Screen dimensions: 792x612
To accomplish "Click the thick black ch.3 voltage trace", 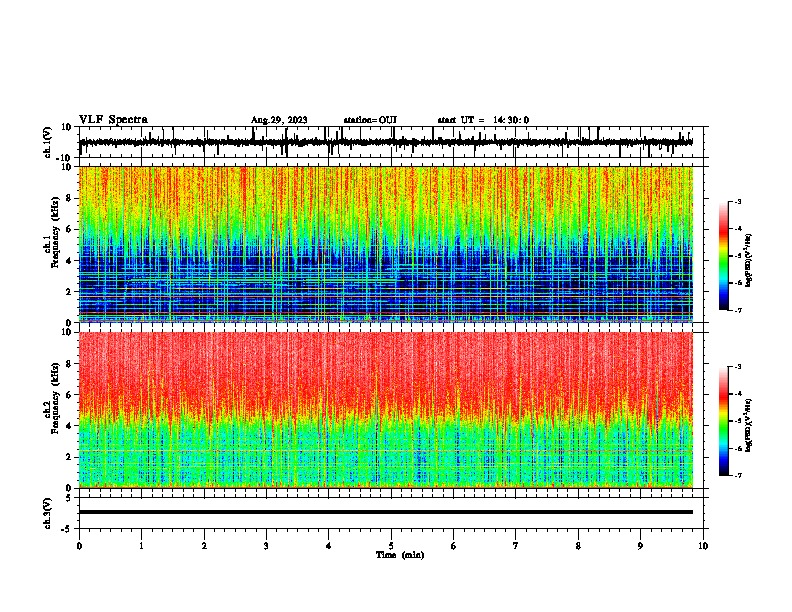I will click(x=385, y=512).
